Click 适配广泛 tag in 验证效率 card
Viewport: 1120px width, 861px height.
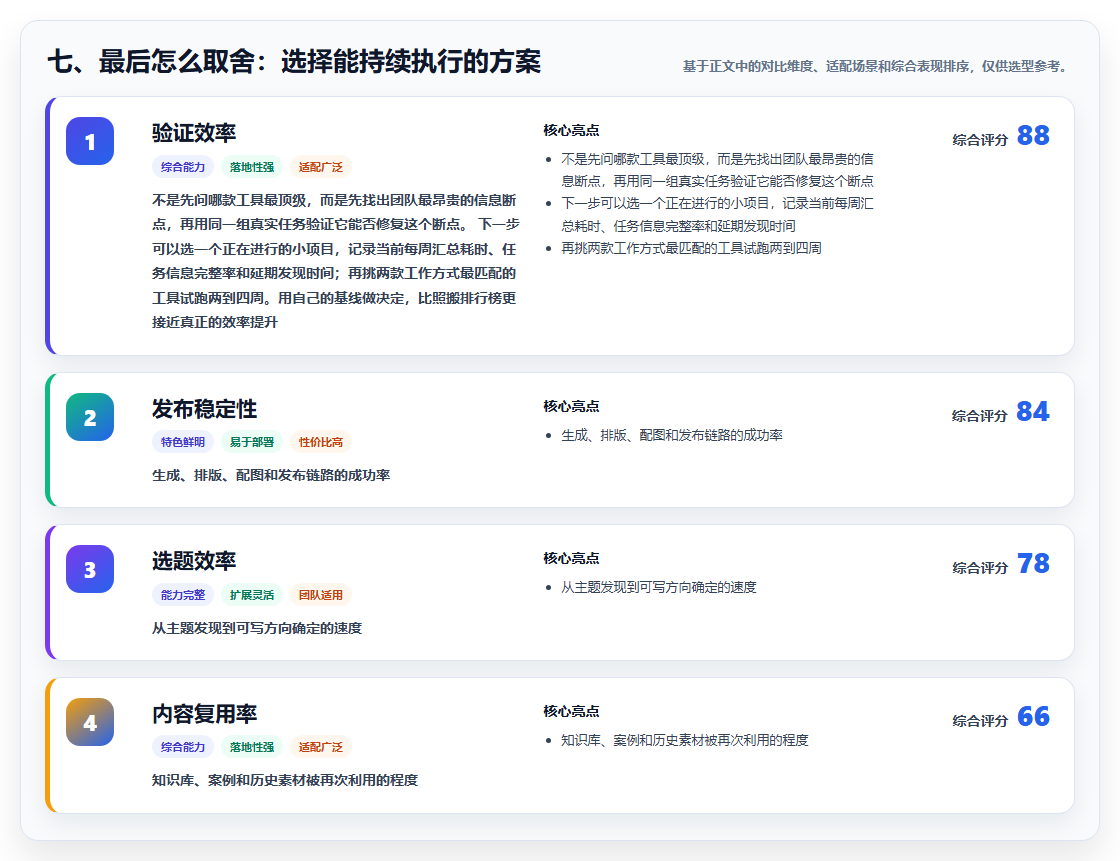[321, 167]
